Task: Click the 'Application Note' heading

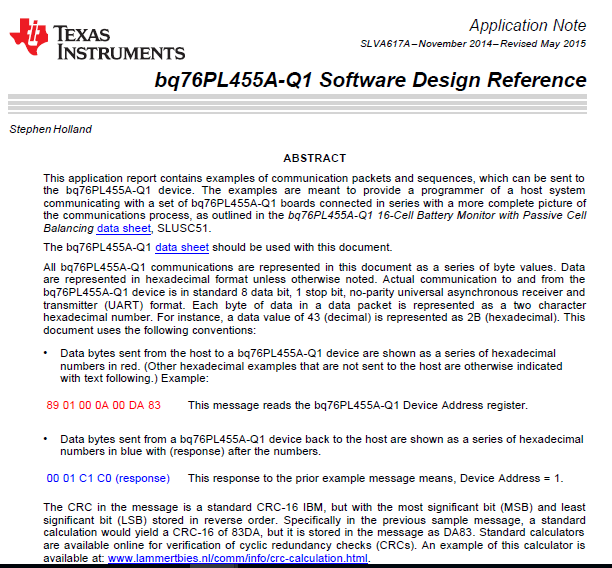Action: (x=528, y=25)
